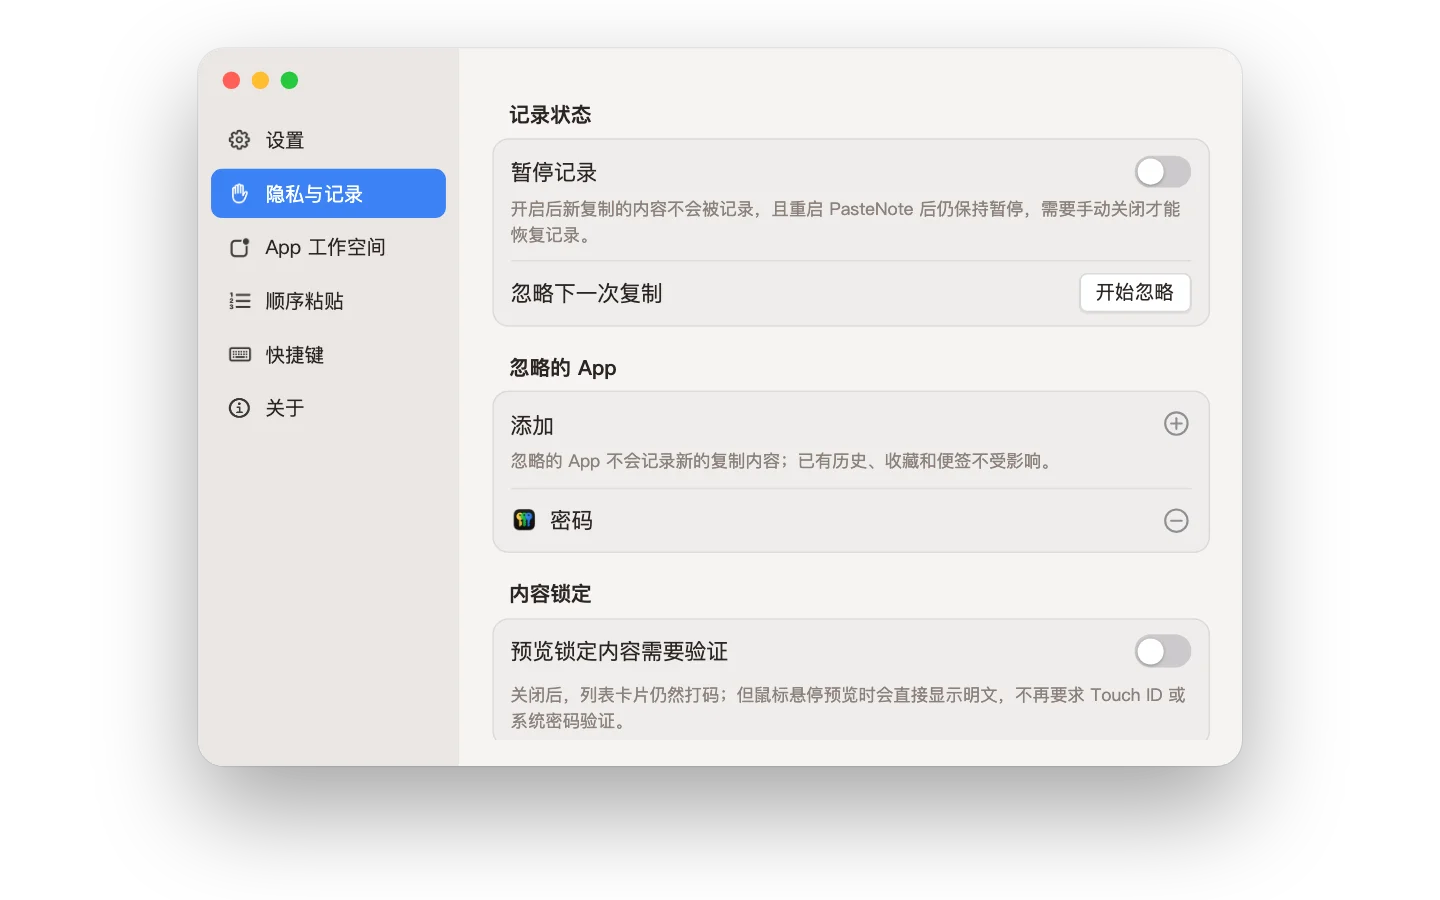
Task: Select the 密码 row label
Action: (571, 521)
